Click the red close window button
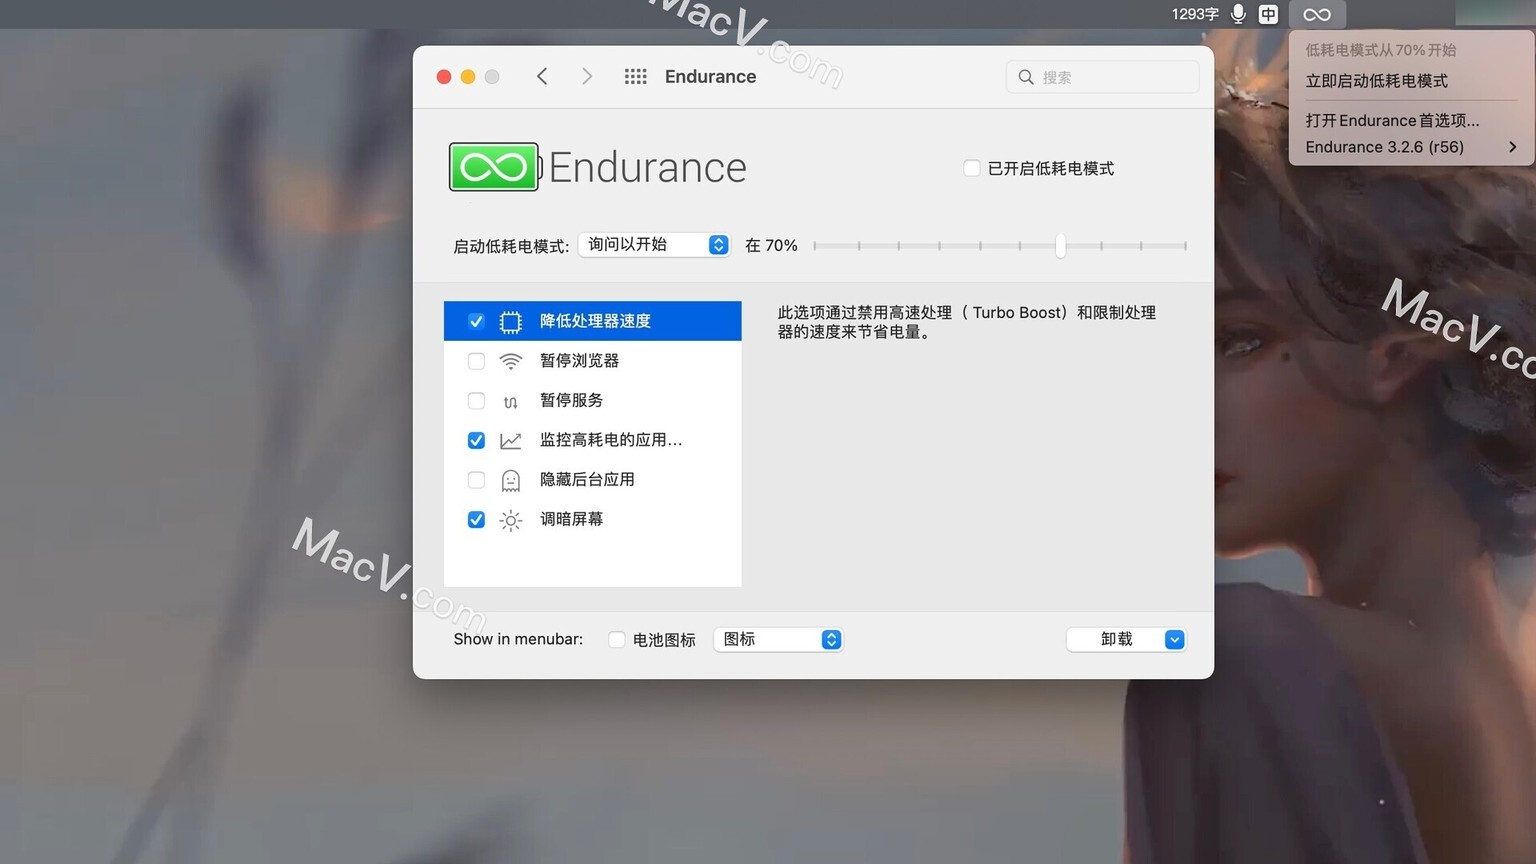1536x864 pixels. pyautogui.click(x=444, y=77)
